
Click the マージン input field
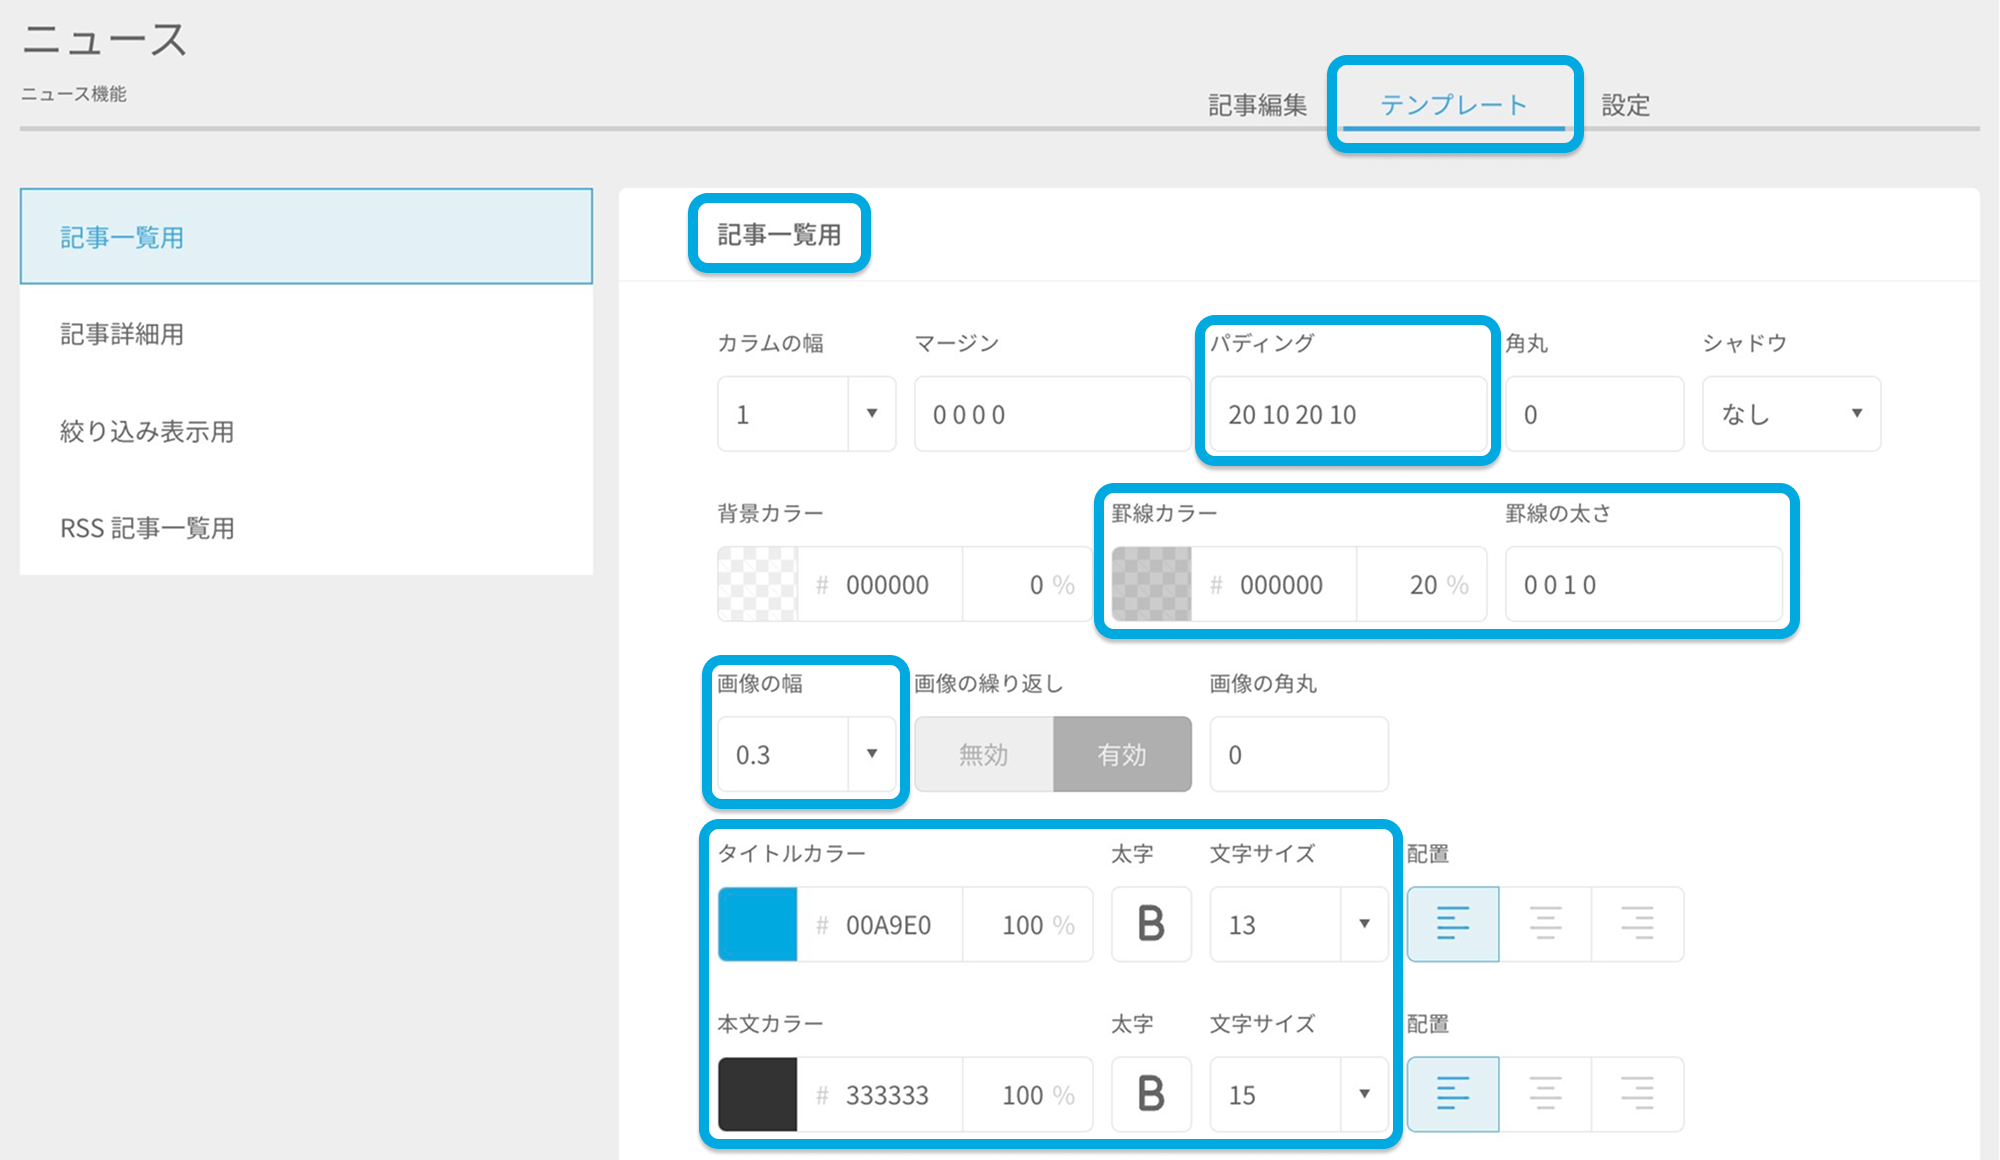pyautogui.click(x=1052, y=414)
